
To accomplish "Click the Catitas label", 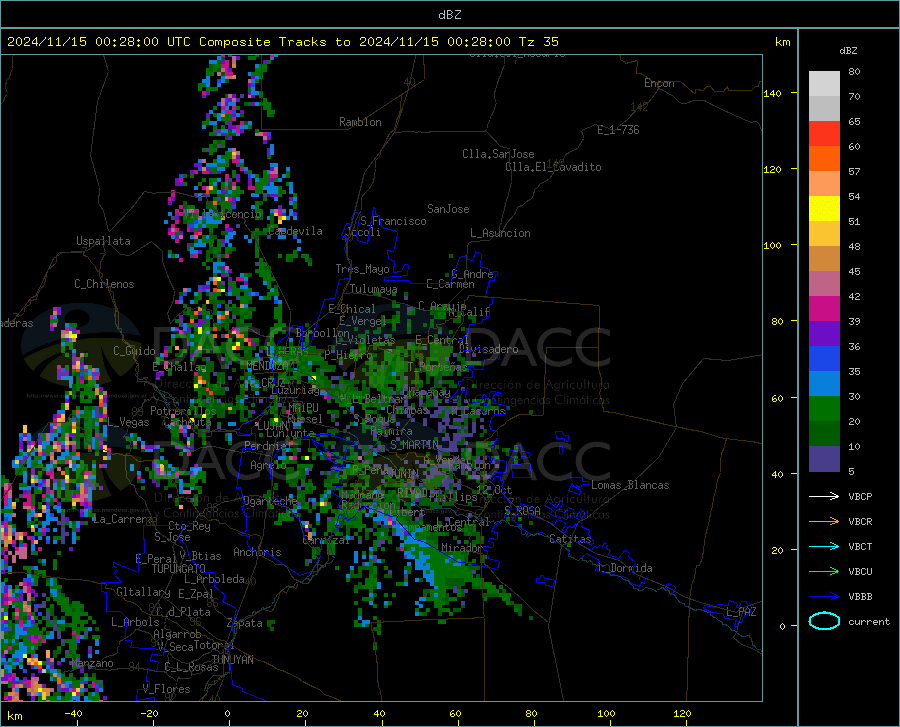I will coord(571,539).
